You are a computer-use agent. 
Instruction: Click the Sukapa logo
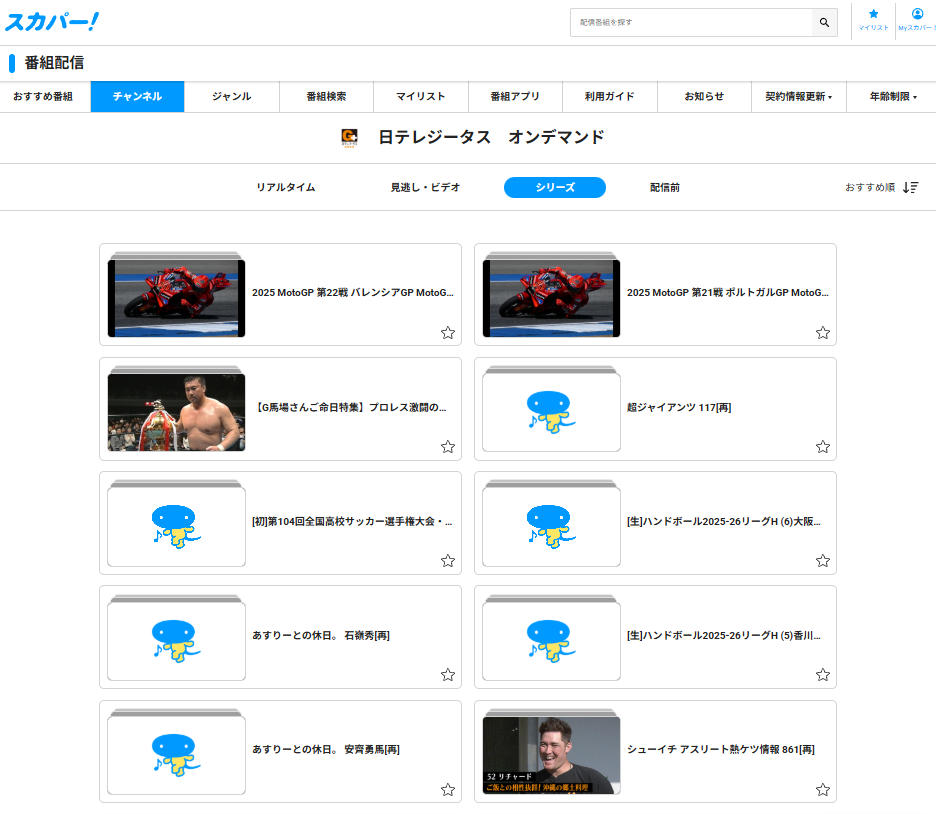(52, 21)
